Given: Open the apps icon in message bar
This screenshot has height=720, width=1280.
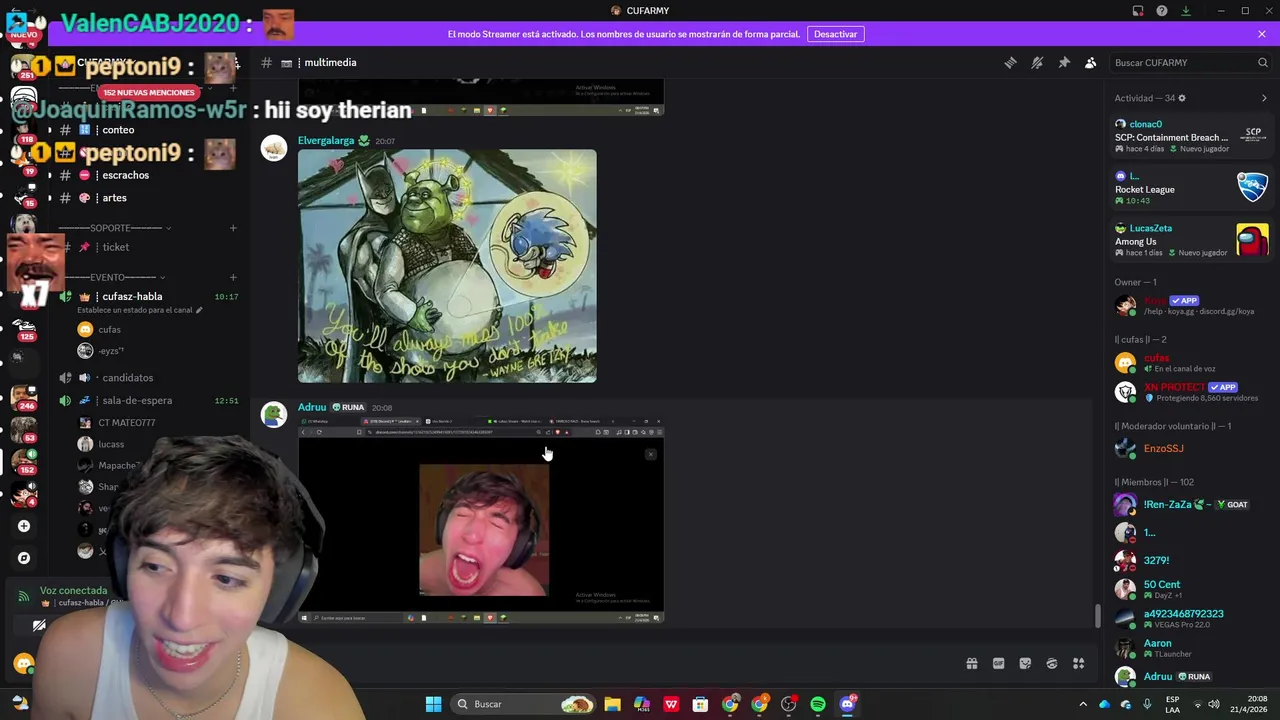Looking at the screenshot, I should [x=1079, y=663].
